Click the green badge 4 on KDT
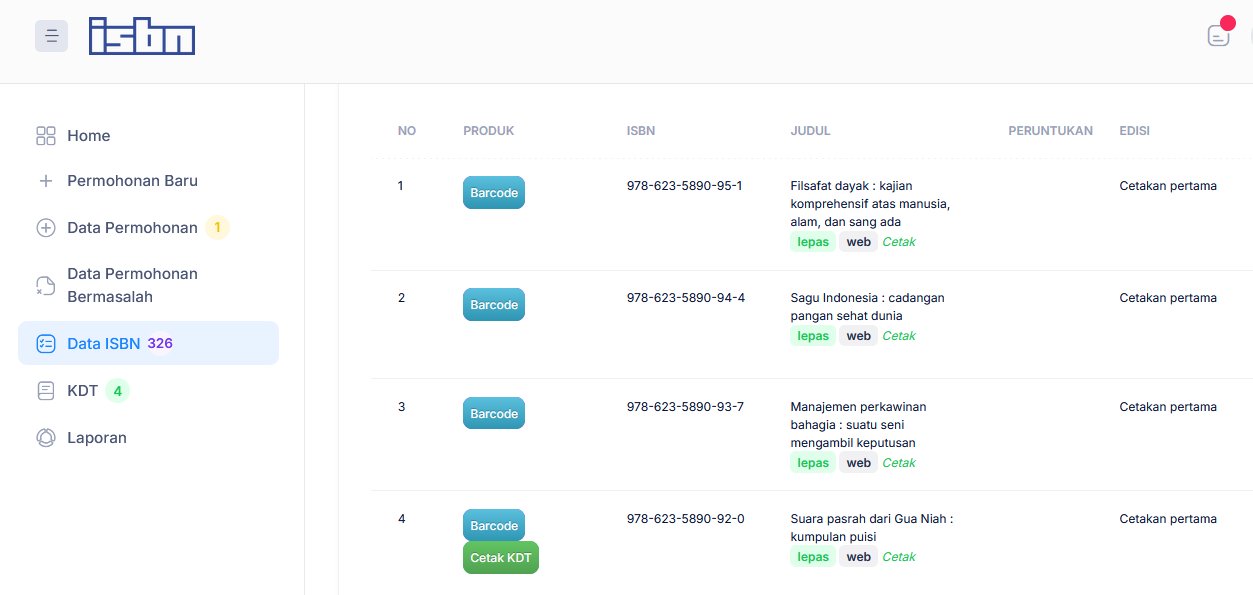The height and width of the screenshot is (595, 1253). coord(117,391)
